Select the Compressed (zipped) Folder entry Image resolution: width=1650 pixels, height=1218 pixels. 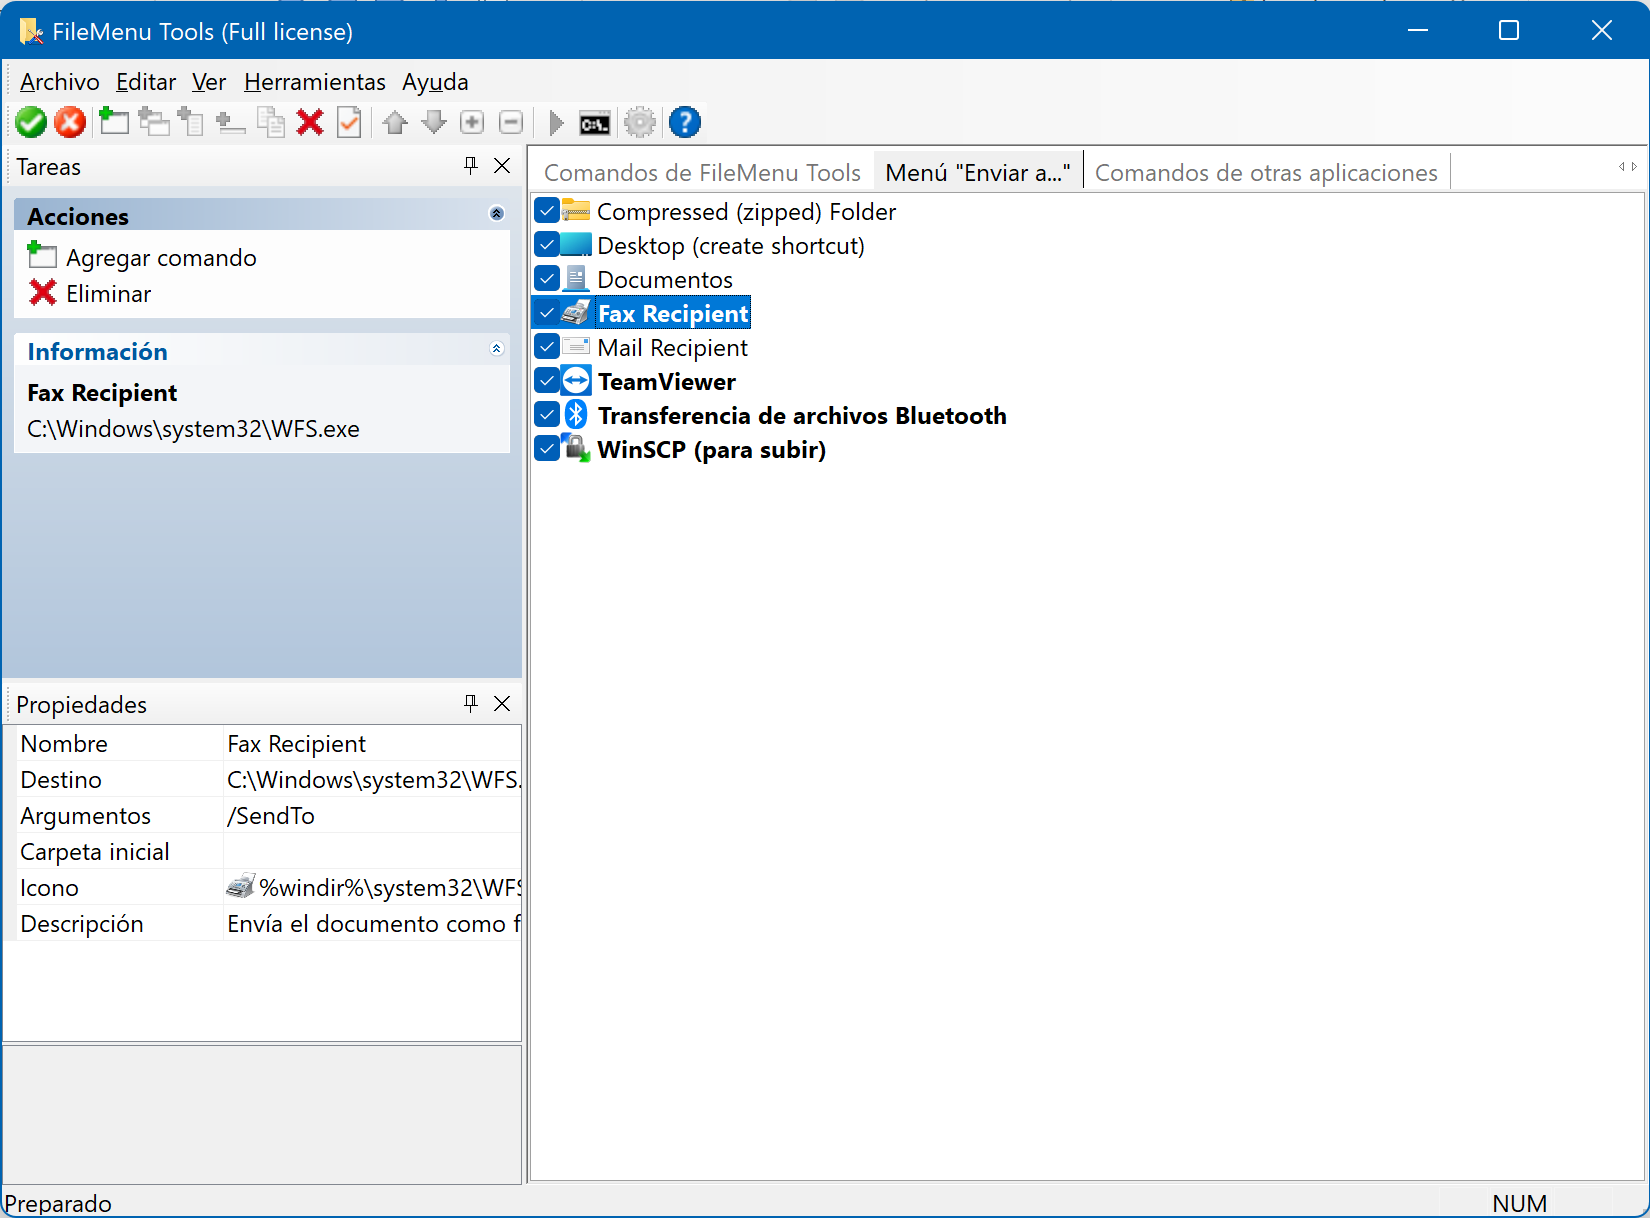(746, 212)
